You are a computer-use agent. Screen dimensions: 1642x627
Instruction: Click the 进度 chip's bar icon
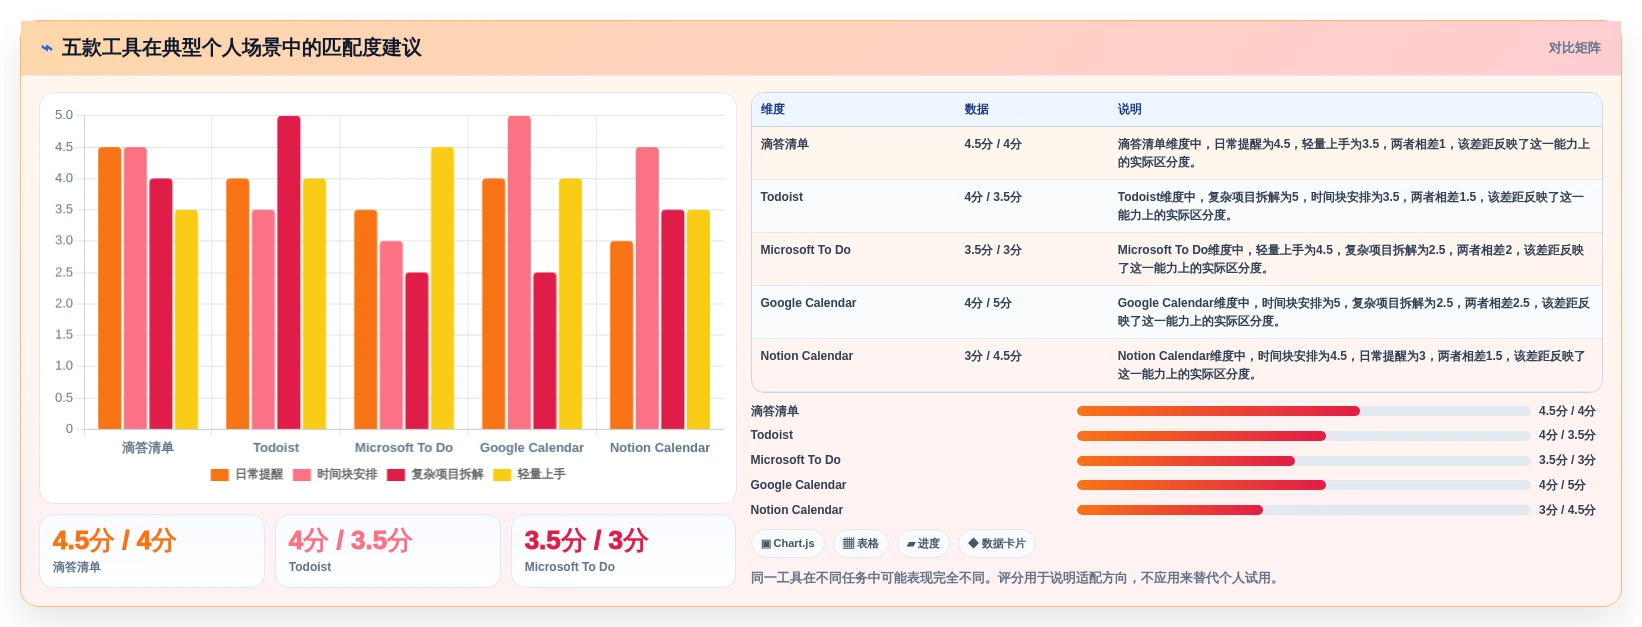[911, 544]
